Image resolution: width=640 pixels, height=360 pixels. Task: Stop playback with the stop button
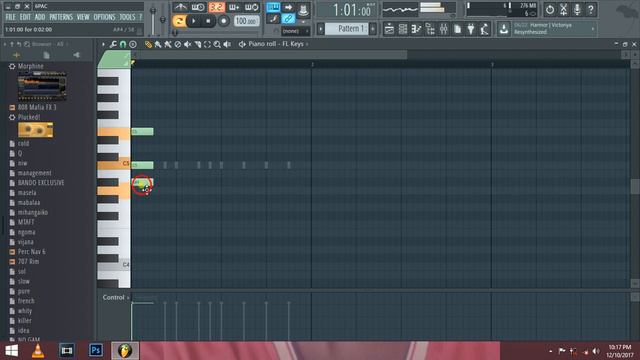coord(208,21)
